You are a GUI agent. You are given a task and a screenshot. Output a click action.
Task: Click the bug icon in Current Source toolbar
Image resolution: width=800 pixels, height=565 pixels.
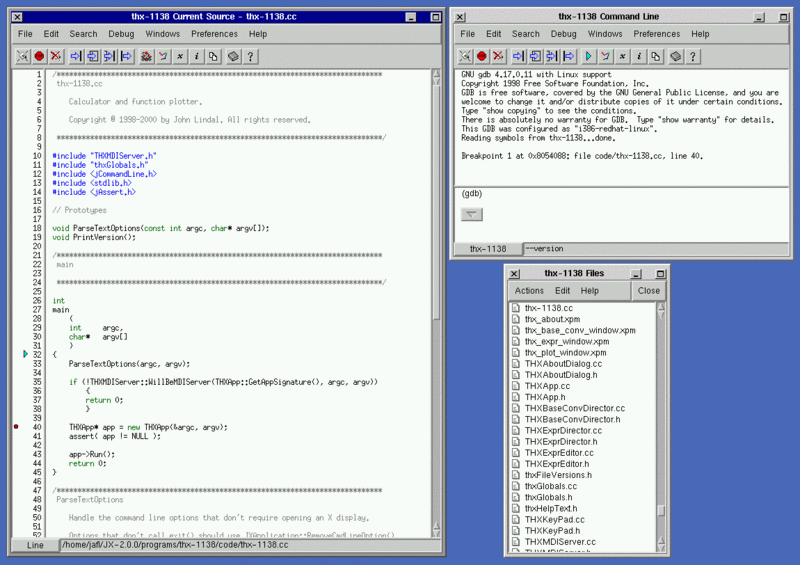146,56
